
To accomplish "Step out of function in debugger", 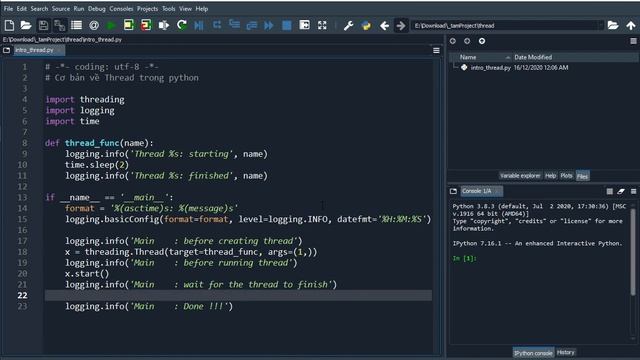I will coord(251,25).
